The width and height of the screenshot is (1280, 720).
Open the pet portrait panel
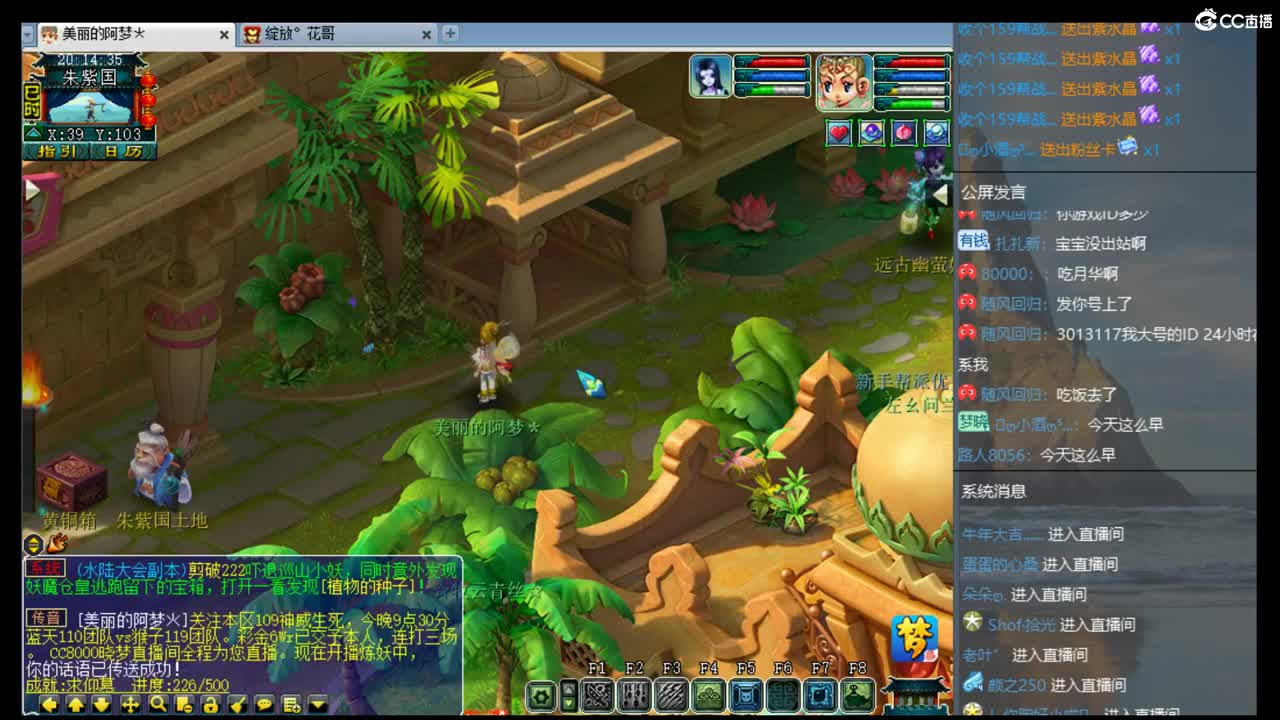(x=710, y=76)
